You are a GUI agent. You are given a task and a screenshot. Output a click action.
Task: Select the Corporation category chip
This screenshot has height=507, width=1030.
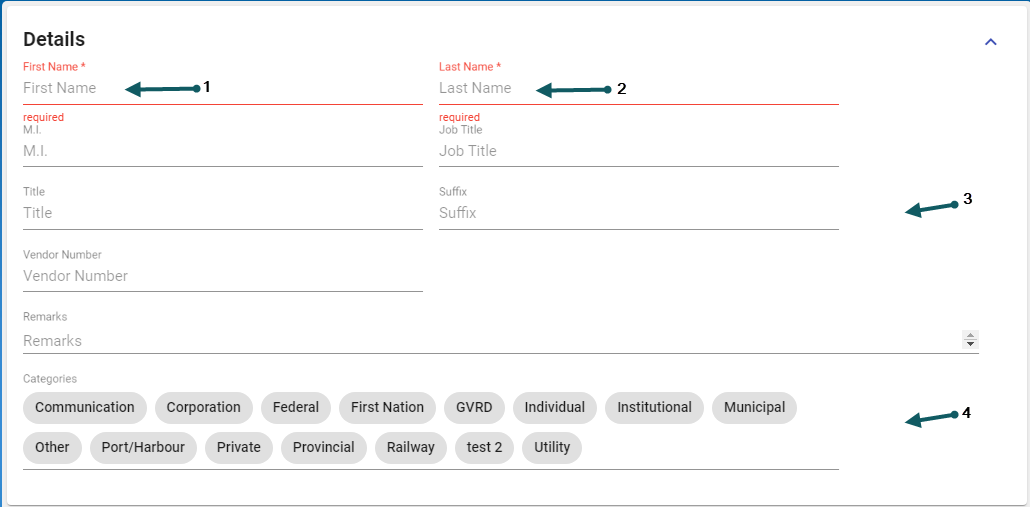pyautogui.click(x=203, y=408)
